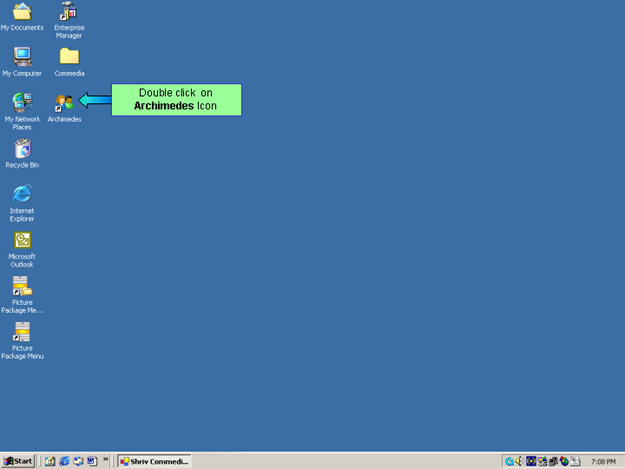Click the volume speaker tray icon
The height and width of the screenshot is (469, 625).
520,461
